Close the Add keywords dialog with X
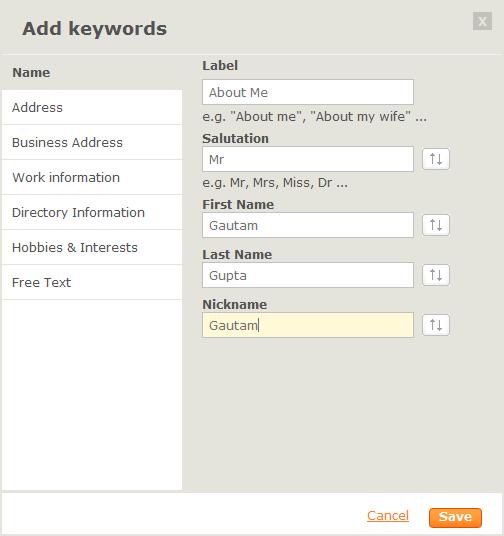Screen dimensions: 504x536 tap(482, 21)
